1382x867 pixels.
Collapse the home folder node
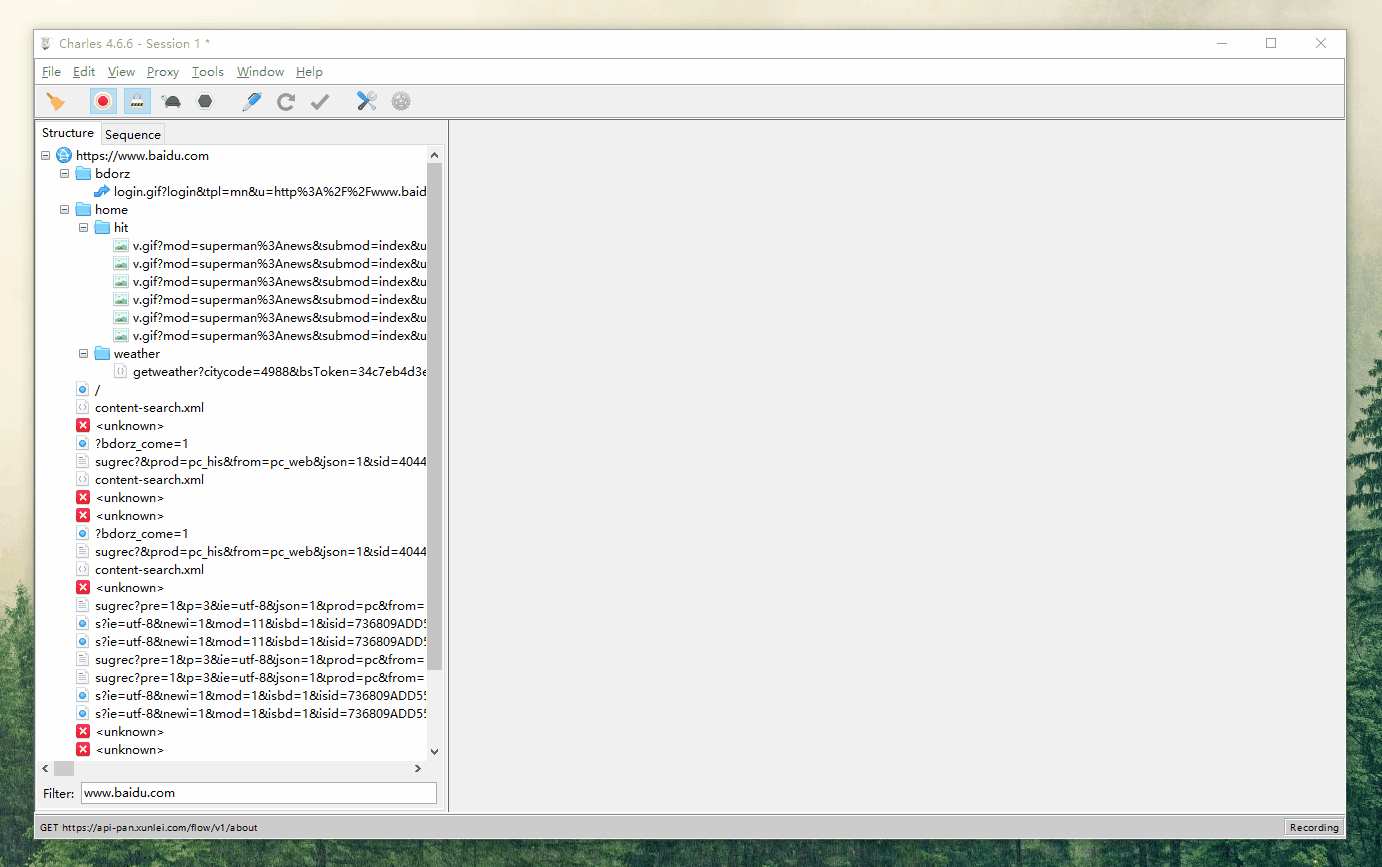(65, 209)
